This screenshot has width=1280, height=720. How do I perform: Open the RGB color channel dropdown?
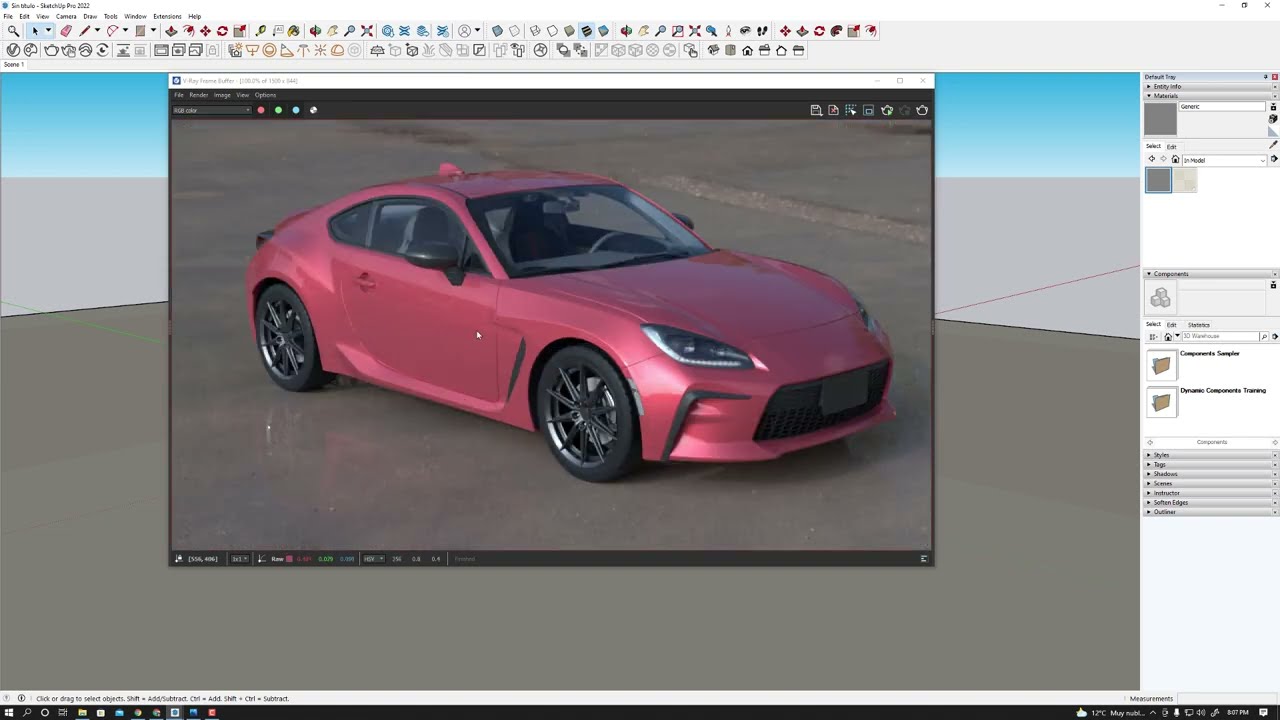point(211,110)
